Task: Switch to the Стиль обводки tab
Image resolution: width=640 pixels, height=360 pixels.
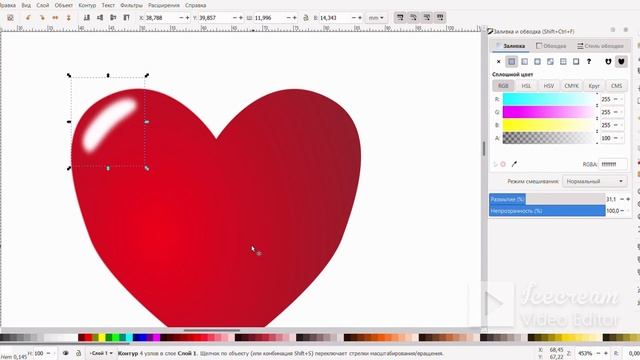Action: pyautogui.click(x=600, y=46)
